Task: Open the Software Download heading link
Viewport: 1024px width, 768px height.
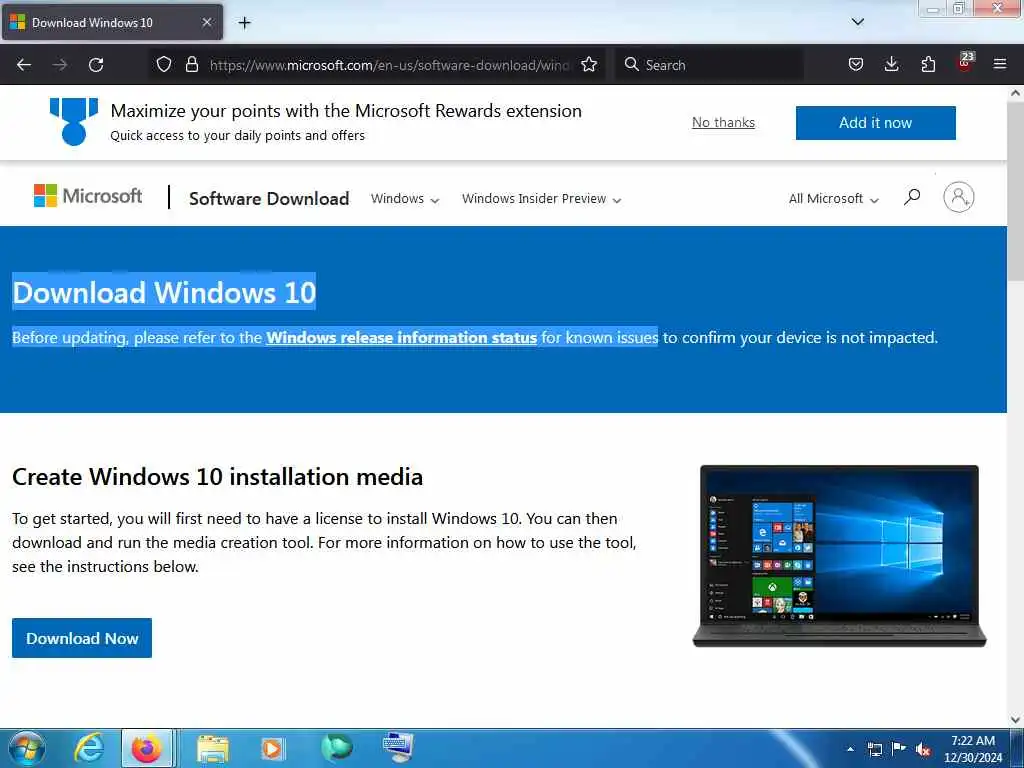Action: (x=269, y=199)
